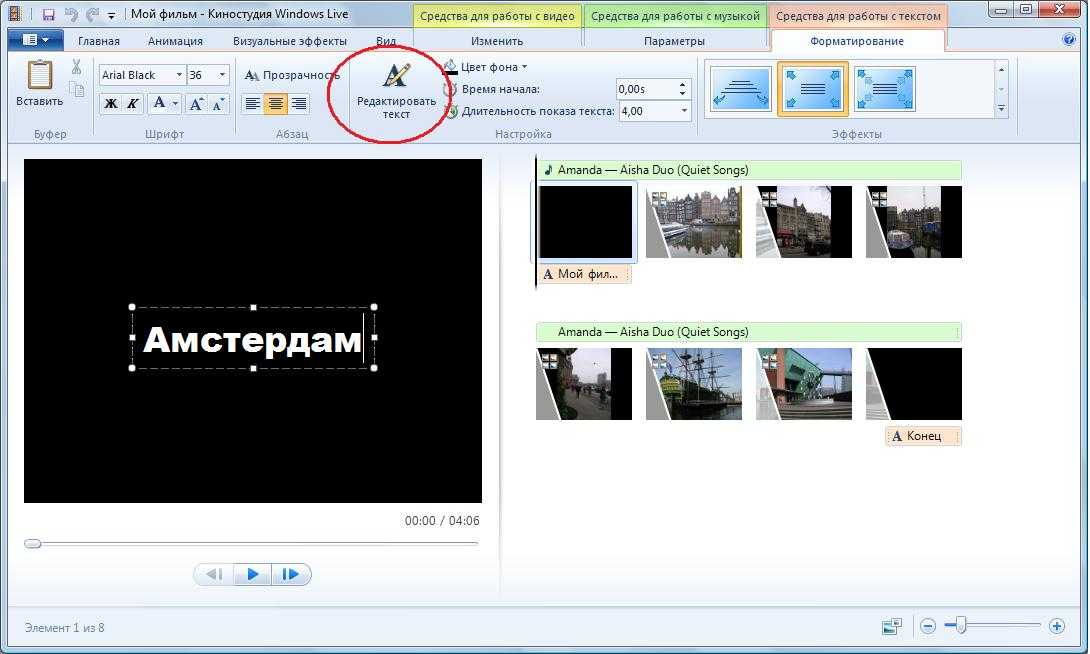The height and width of the screenshot is (654, 1090).
Task: Click the Редактировать текст button
Action: 396,90
